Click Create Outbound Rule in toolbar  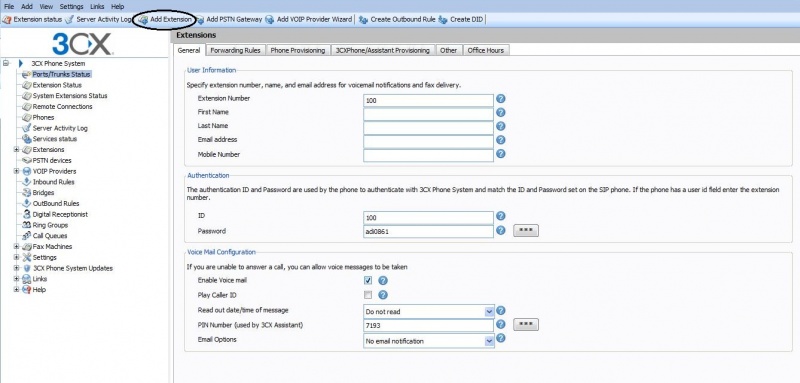tap(397, 19)
